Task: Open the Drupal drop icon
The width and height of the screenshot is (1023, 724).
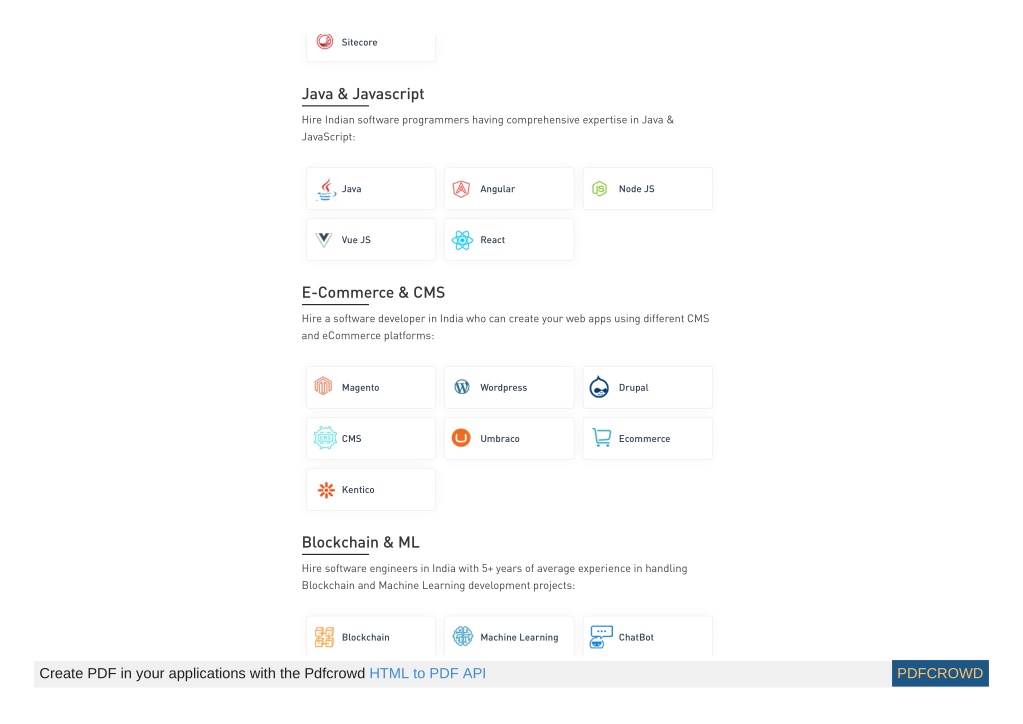Action: [x=599, y=387]
